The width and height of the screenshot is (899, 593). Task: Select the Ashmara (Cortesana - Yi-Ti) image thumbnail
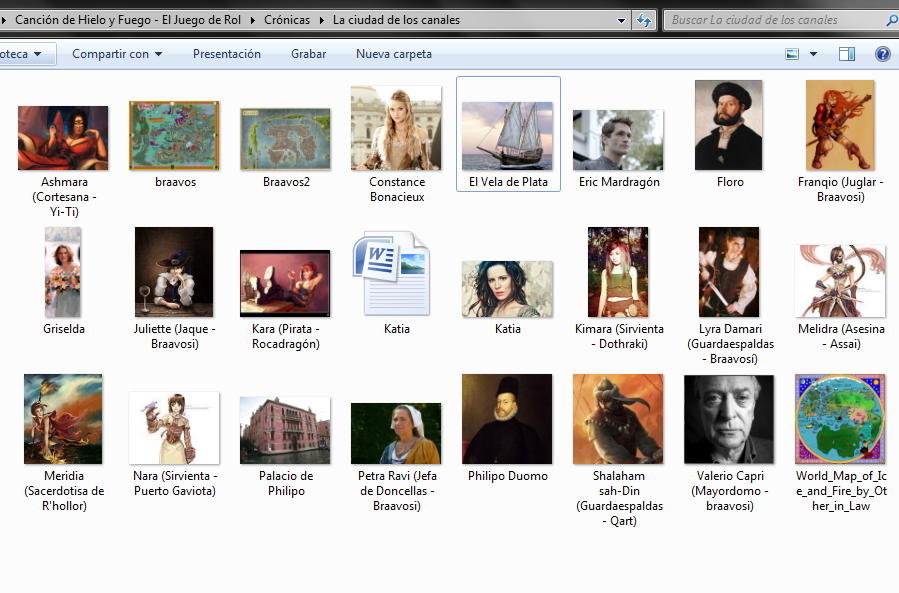[x=63, y=138]
